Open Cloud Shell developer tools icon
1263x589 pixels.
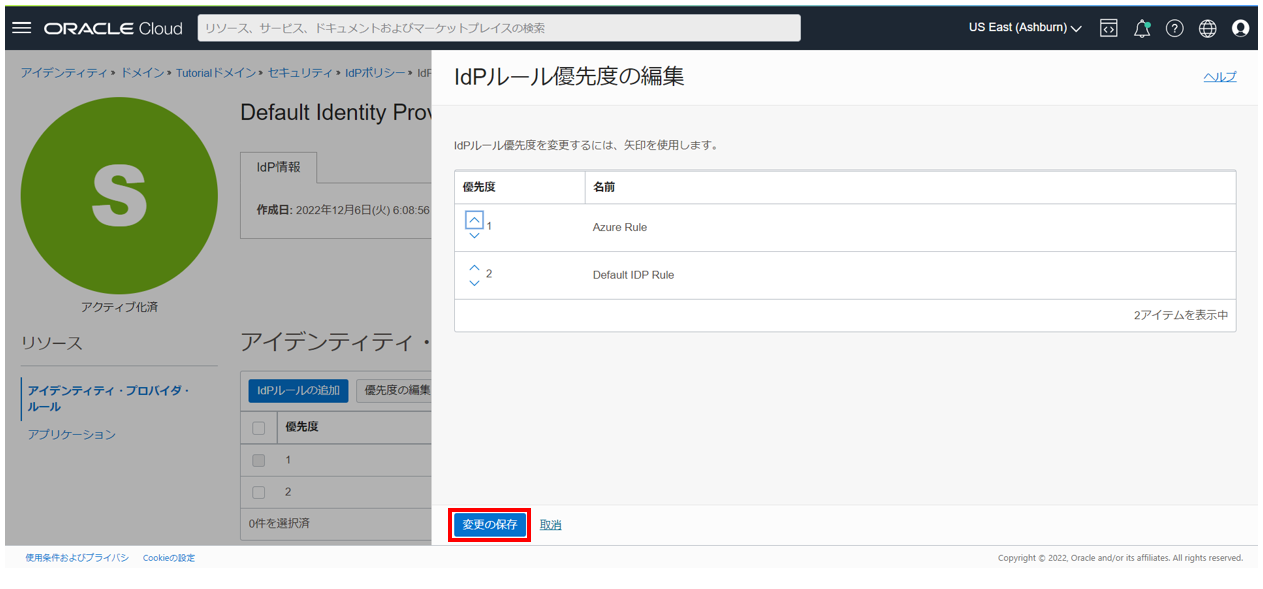(x=1108, y=28)
